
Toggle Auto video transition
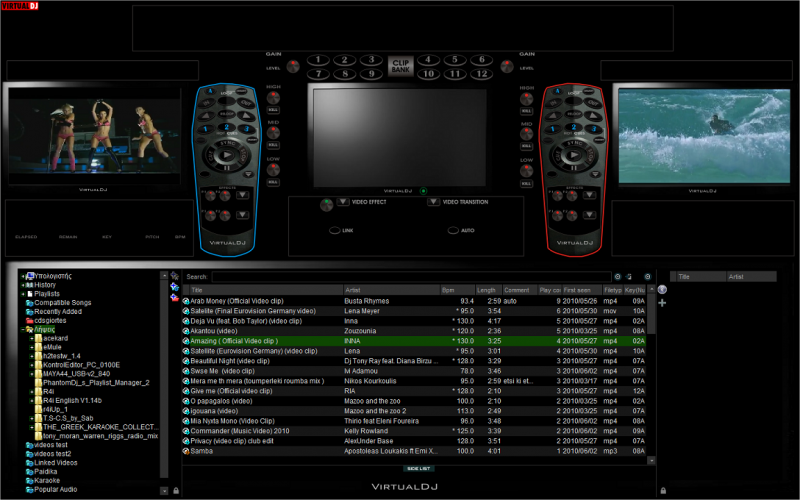453,231
